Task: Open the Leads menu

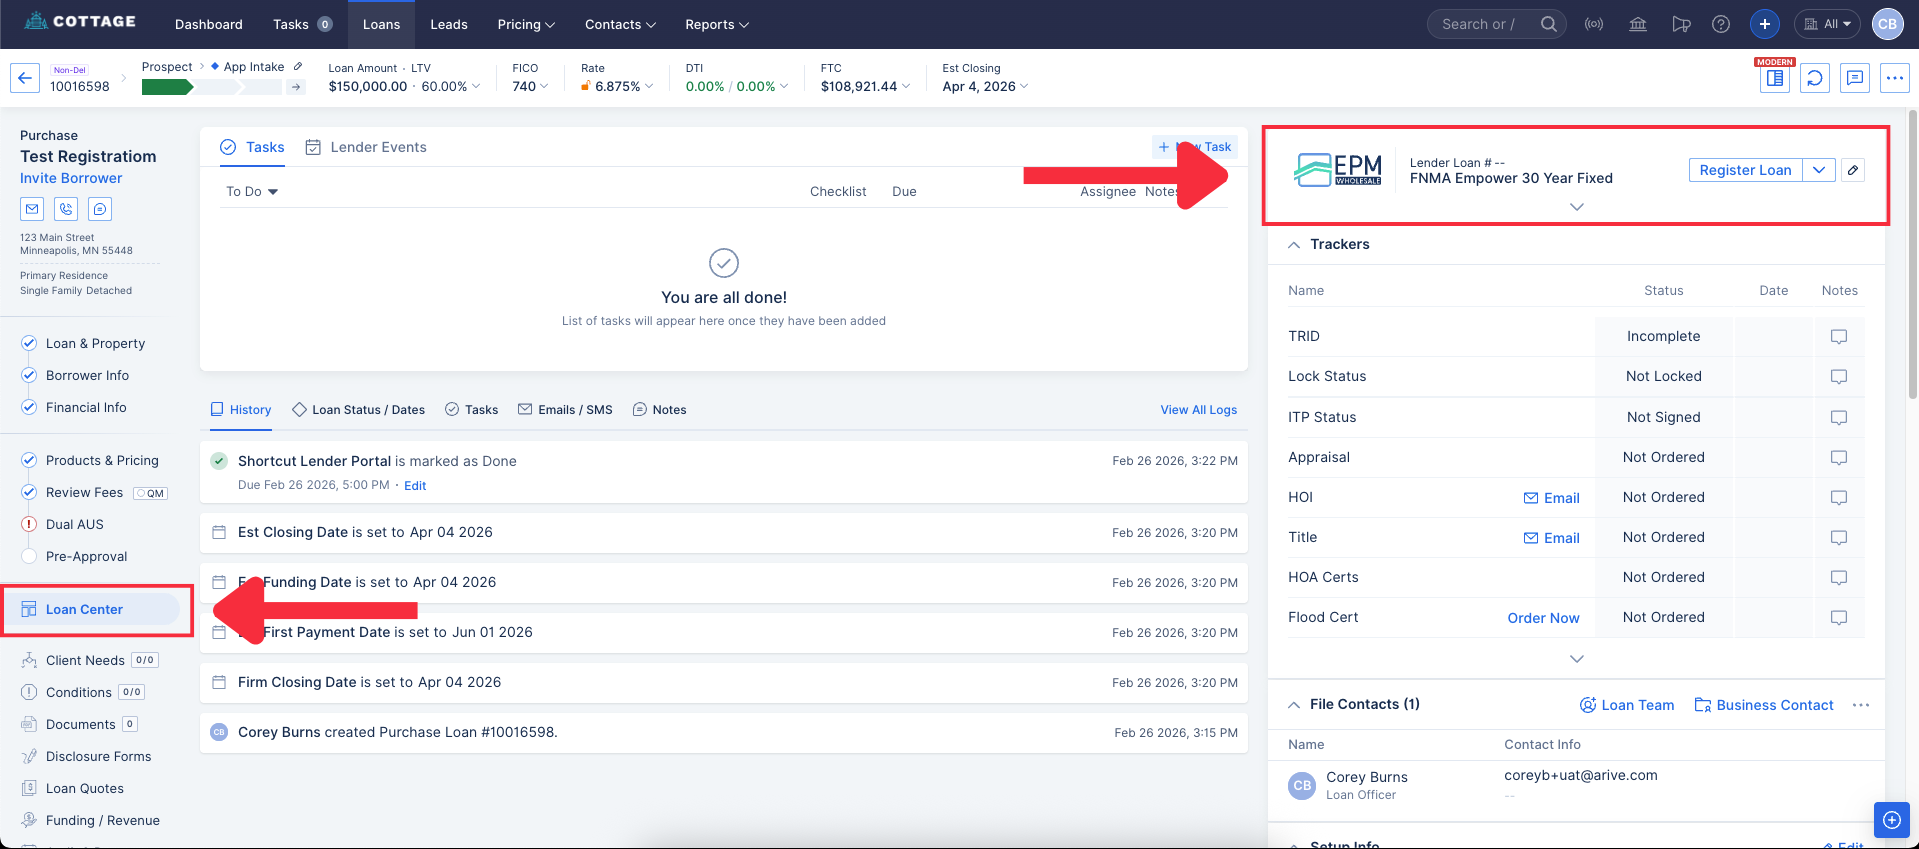Action: coord(449,24)
